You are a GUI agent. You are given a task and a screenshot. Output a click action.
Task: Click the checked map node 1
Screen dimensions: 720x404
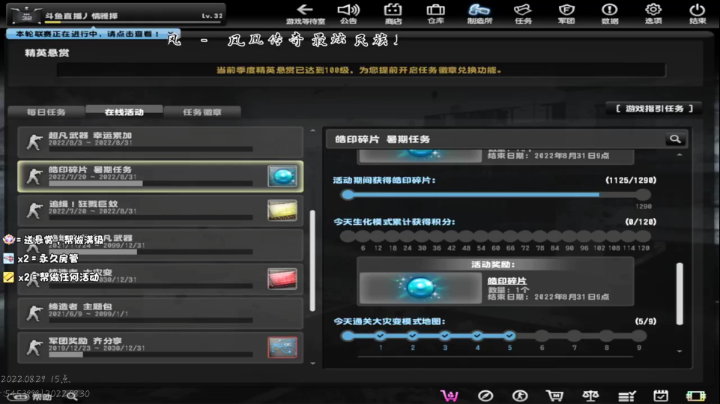(x=380, y=336)
